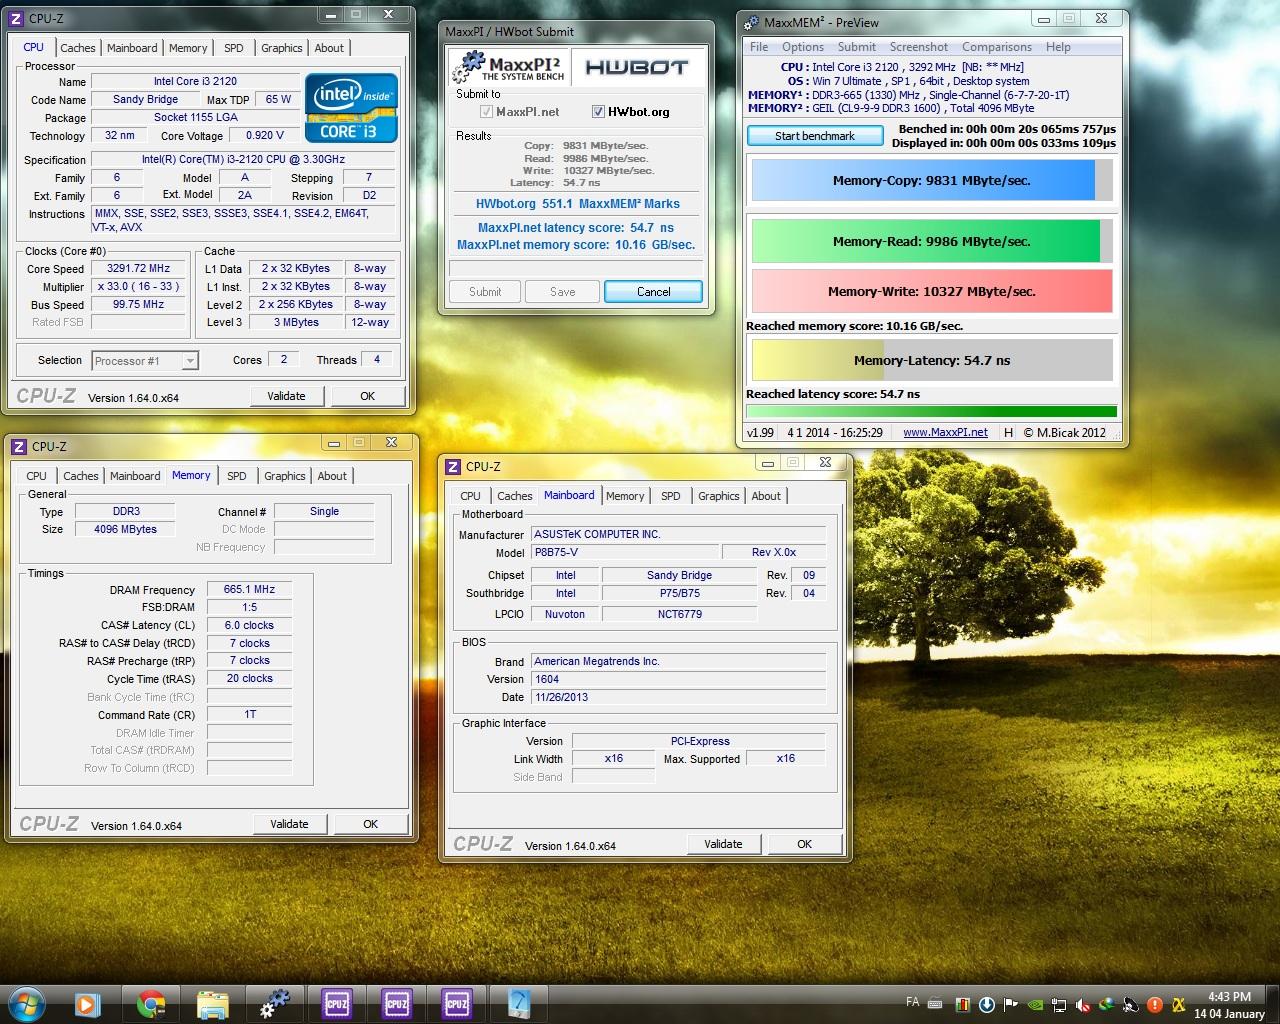
Task: Click the empty text field above the Submit button
Action: point(575,268)
